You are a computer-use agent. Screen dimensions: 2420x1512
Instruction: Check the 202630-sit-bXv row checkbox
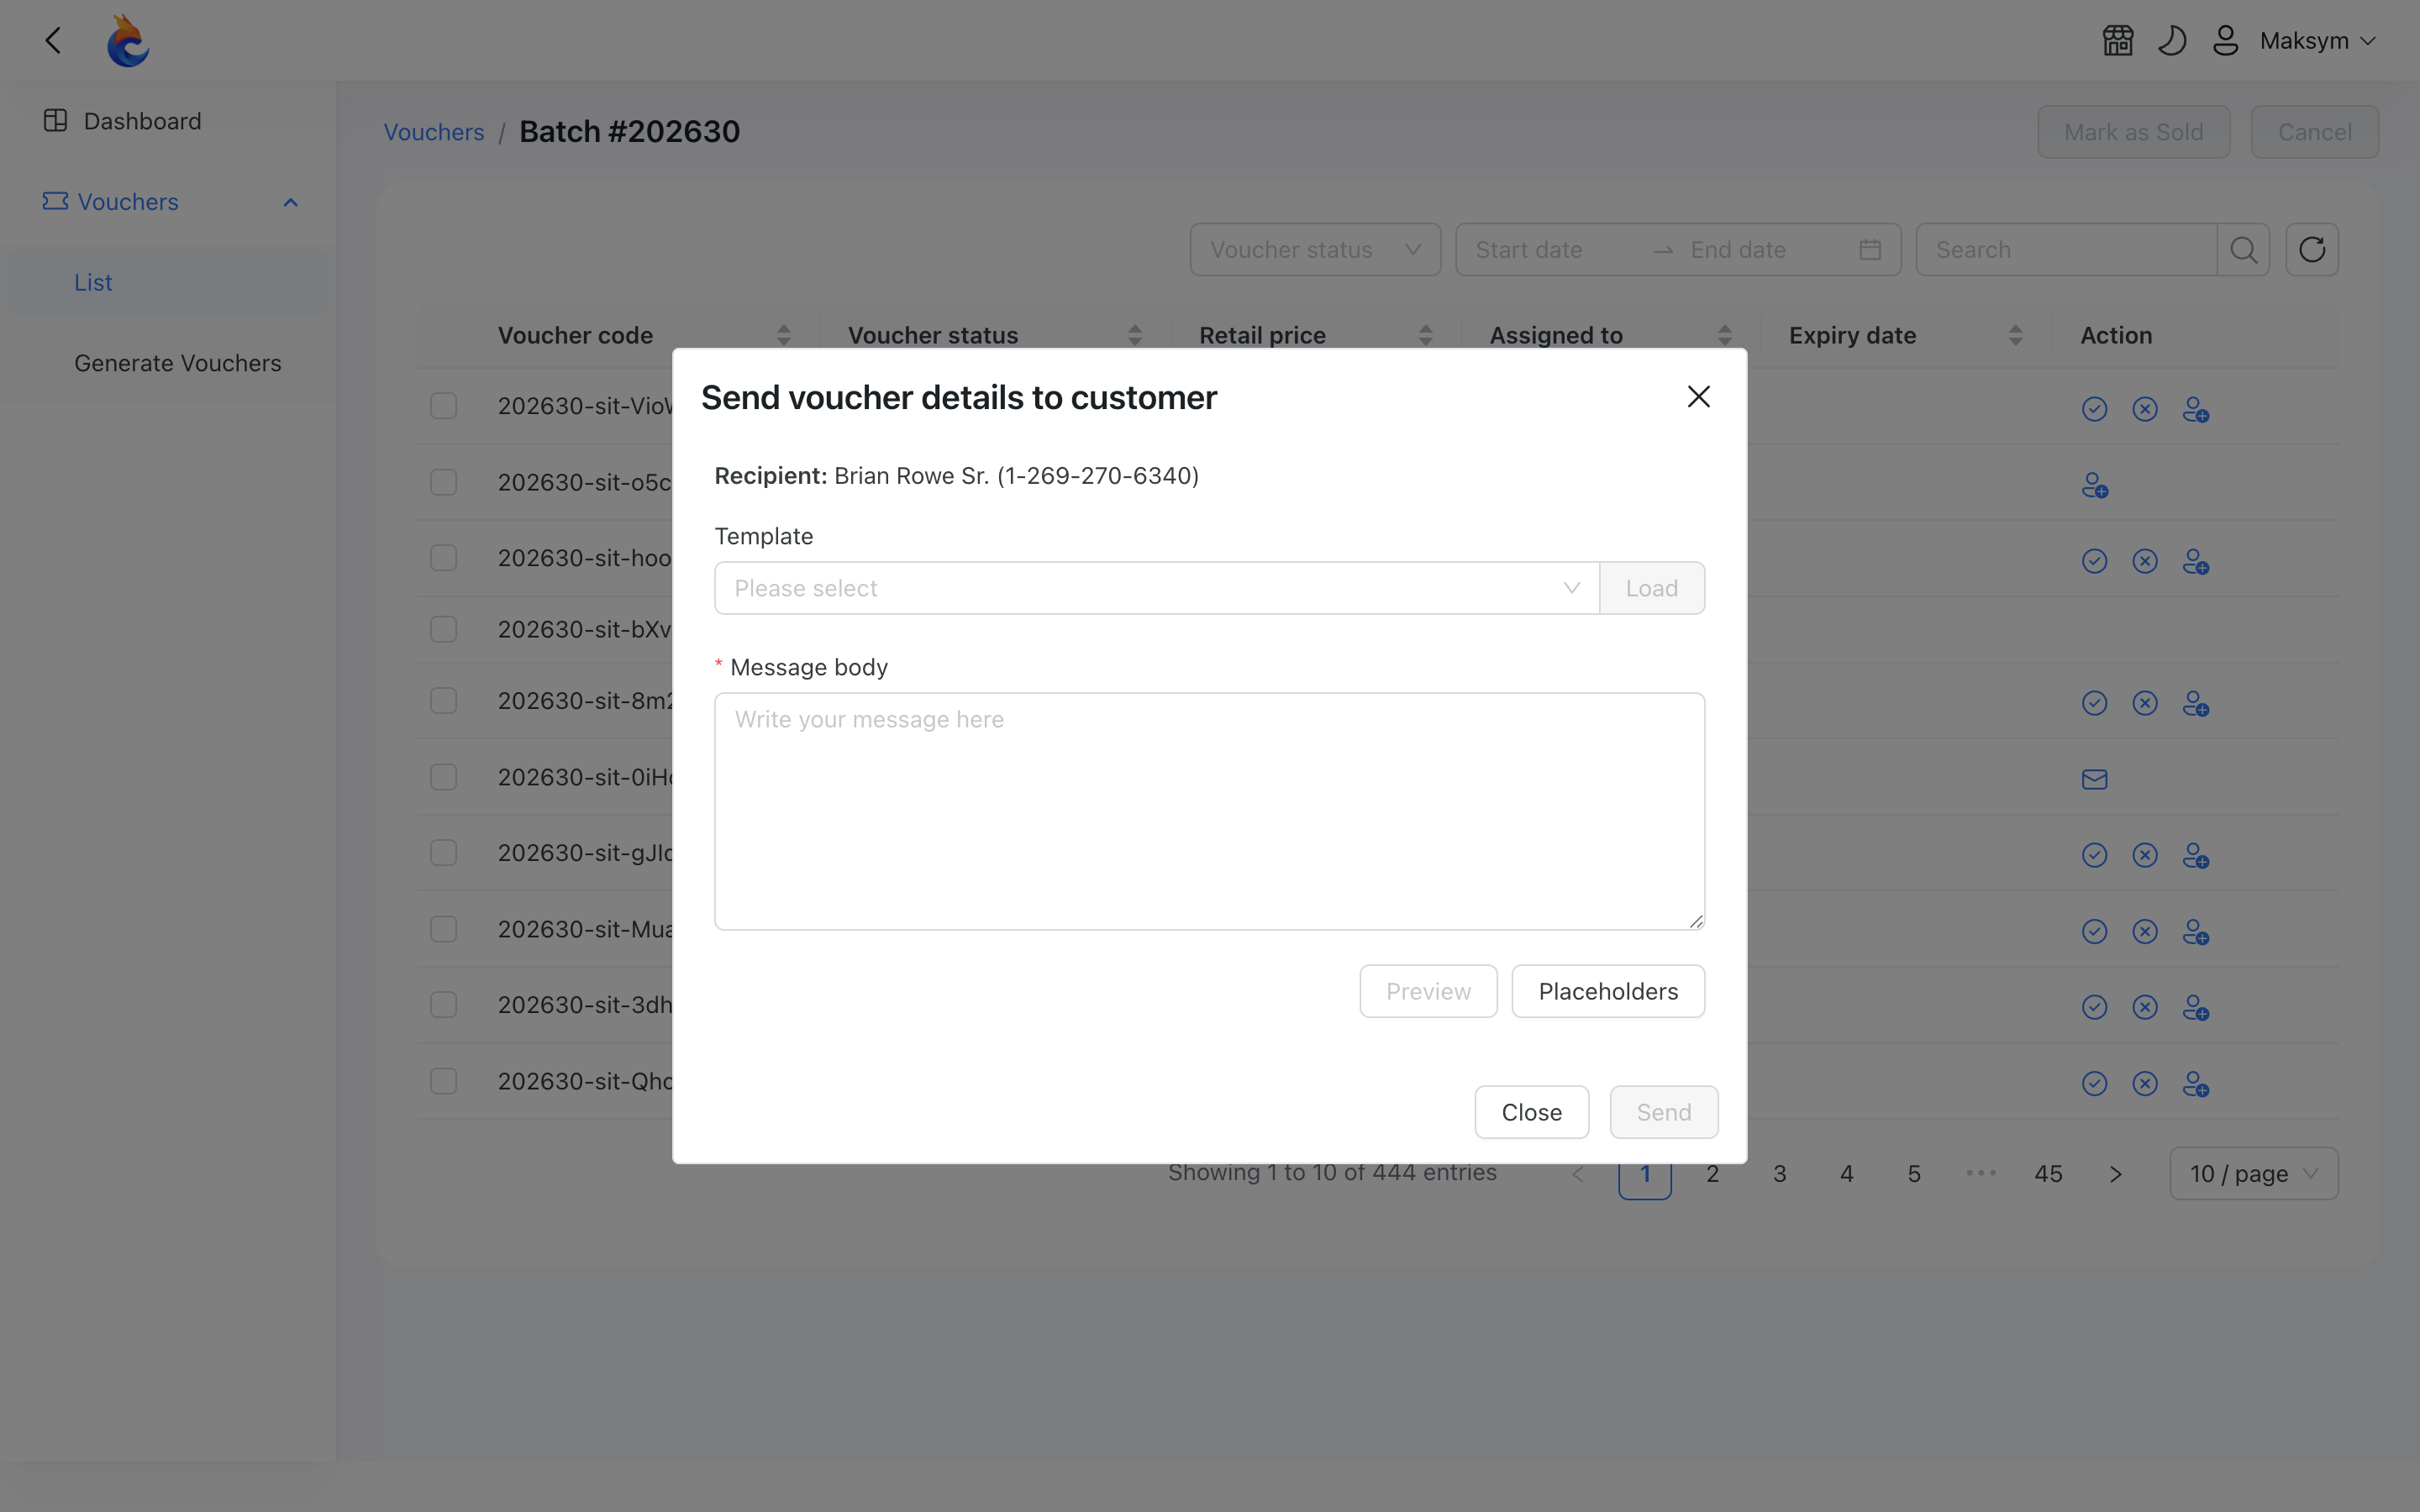443,629
